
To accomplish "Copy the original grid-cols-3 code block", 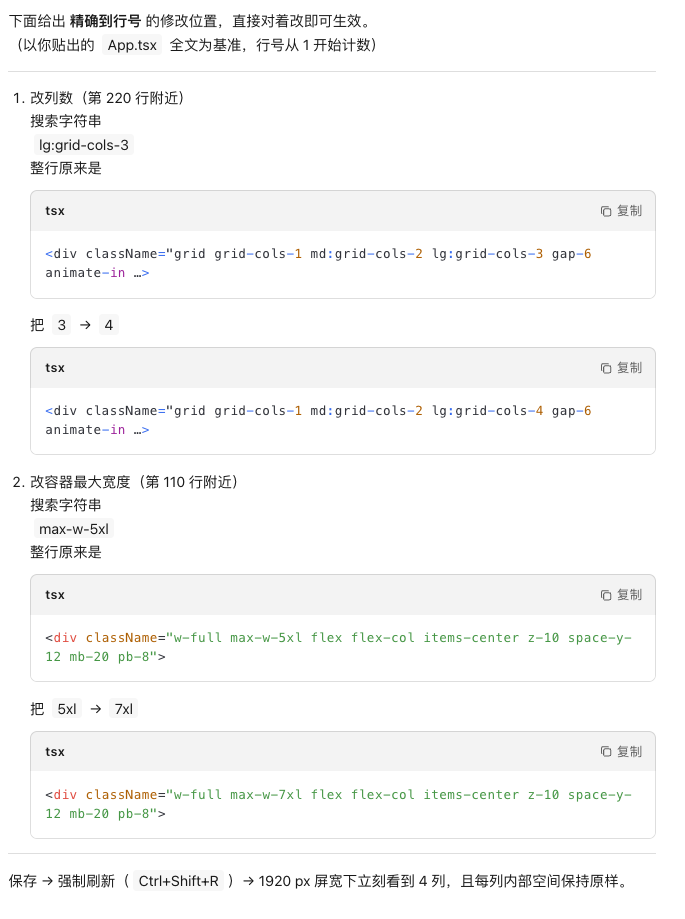I will click(621, 211).
